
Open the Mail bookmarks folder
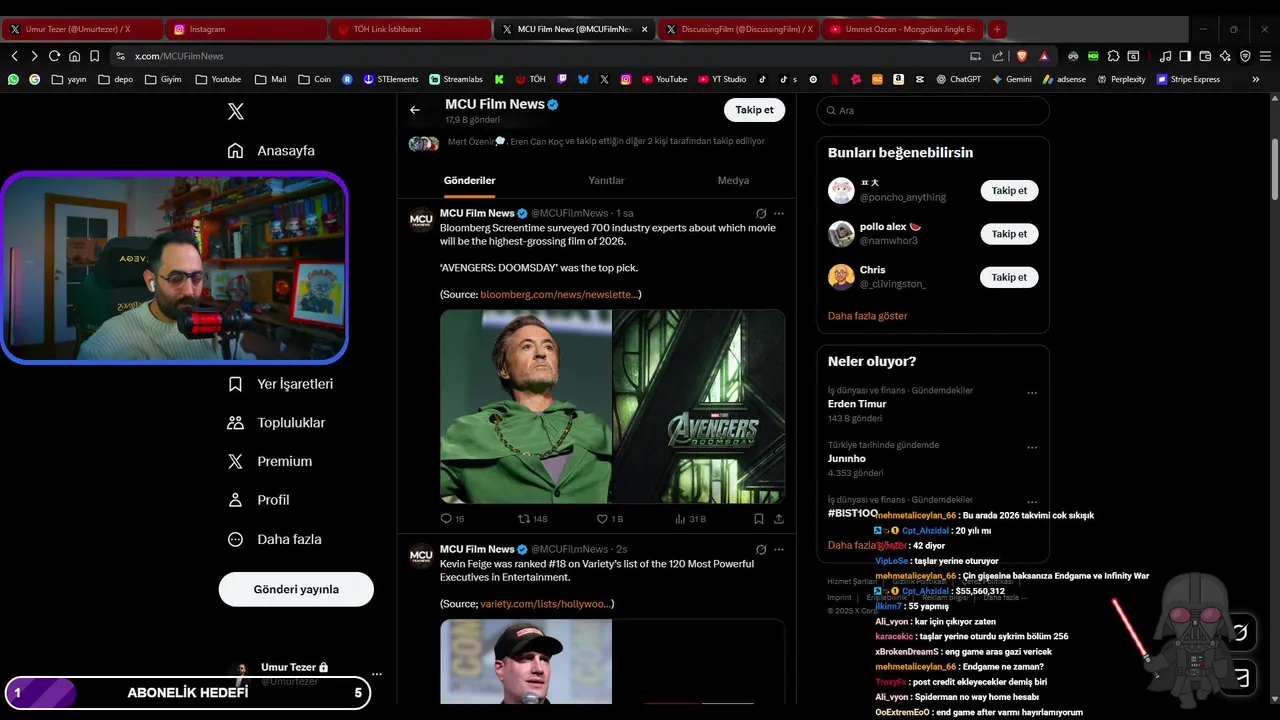click(270, 79)
